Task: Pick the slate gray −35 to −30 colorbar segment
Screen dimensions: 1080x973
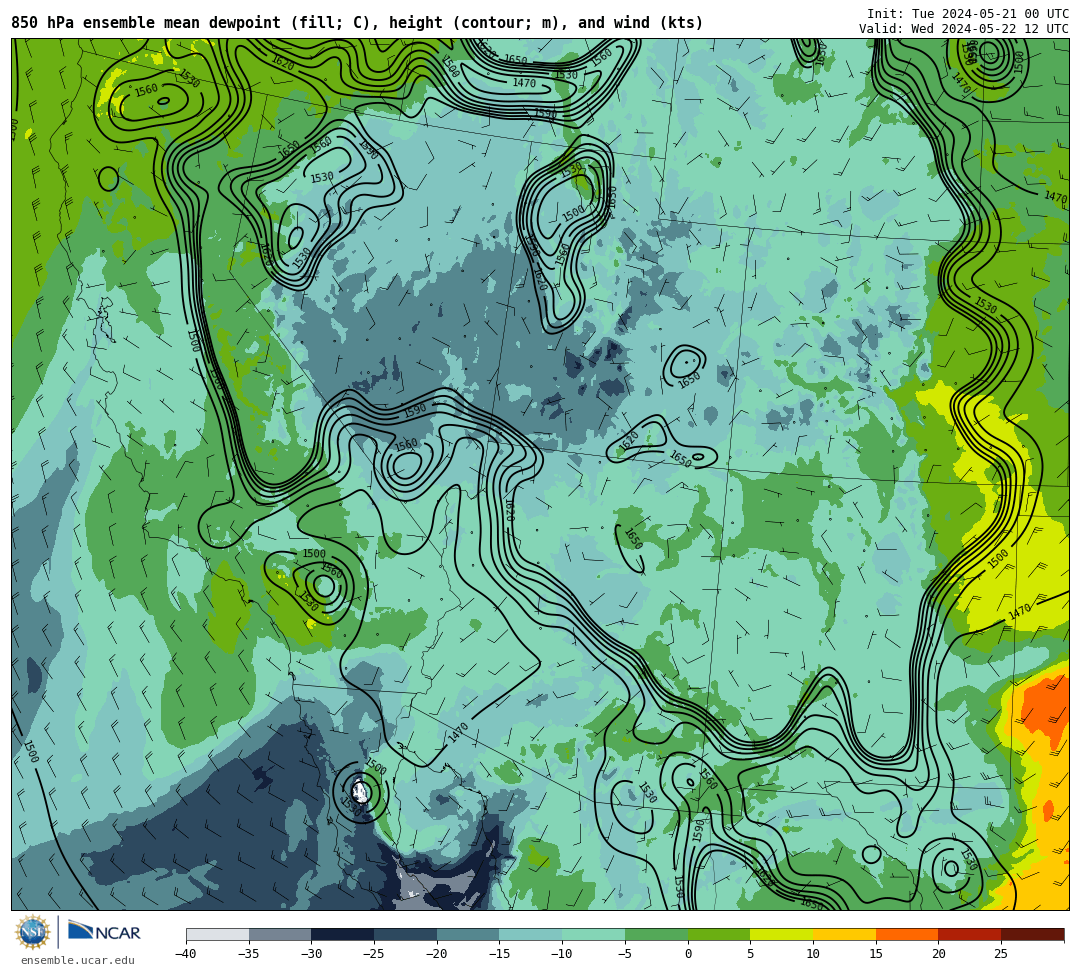Action: pyautogui.click(x=280, y=934)
